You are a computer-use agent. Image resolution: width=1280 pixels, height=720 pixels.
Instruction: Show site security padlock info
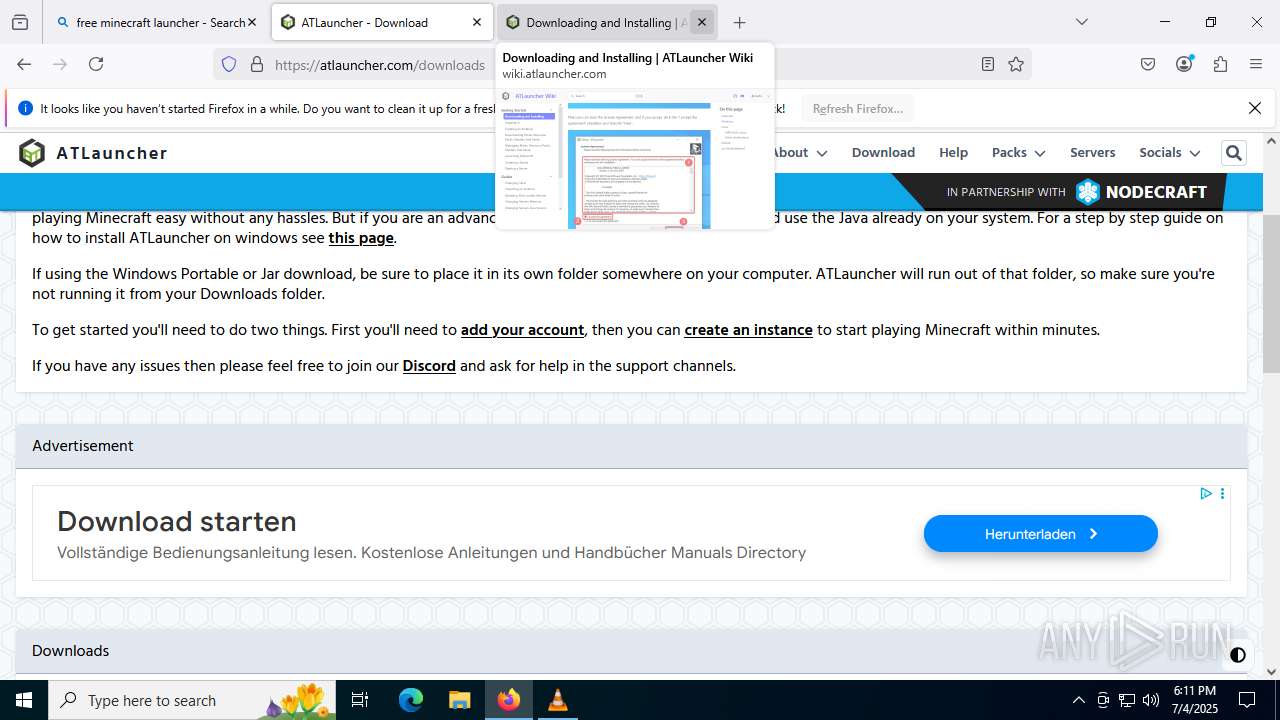click(x=257, y=64)
